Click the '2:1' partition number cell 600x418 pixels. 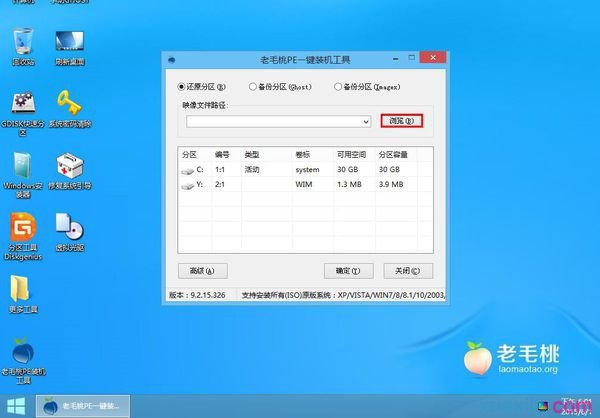pos(220,185)
